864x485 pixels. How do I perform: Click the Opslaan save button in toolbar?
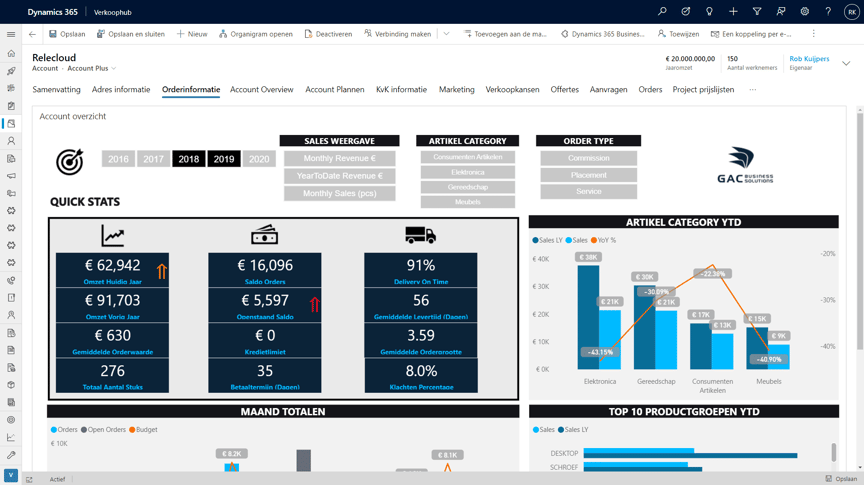pyautogui.click(x=67, y=34)
